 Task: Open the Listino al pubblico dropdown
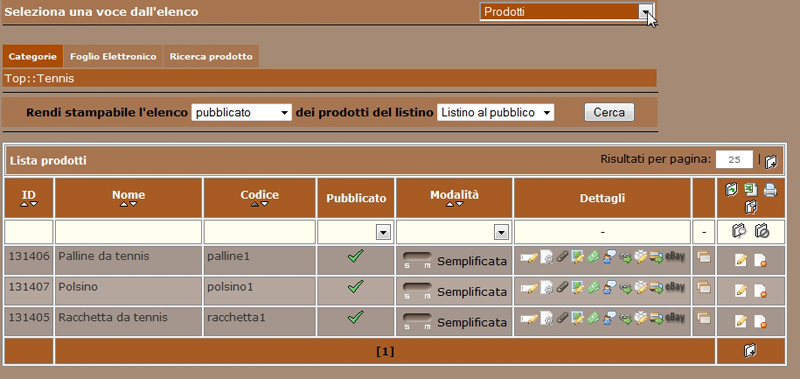(x=495, y=112)
